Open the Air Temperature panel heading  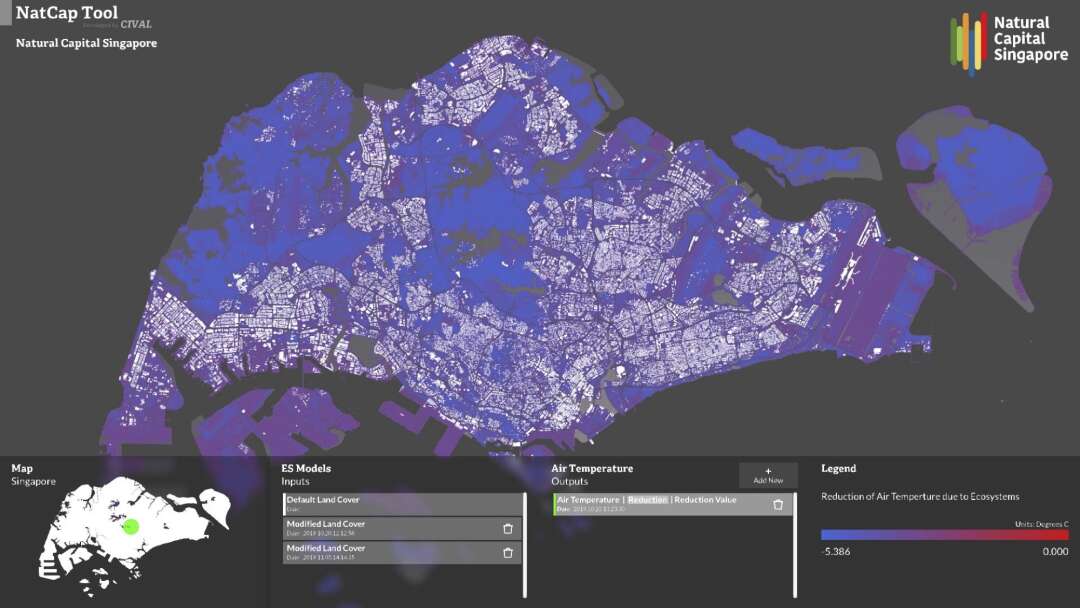click(592, 468)
